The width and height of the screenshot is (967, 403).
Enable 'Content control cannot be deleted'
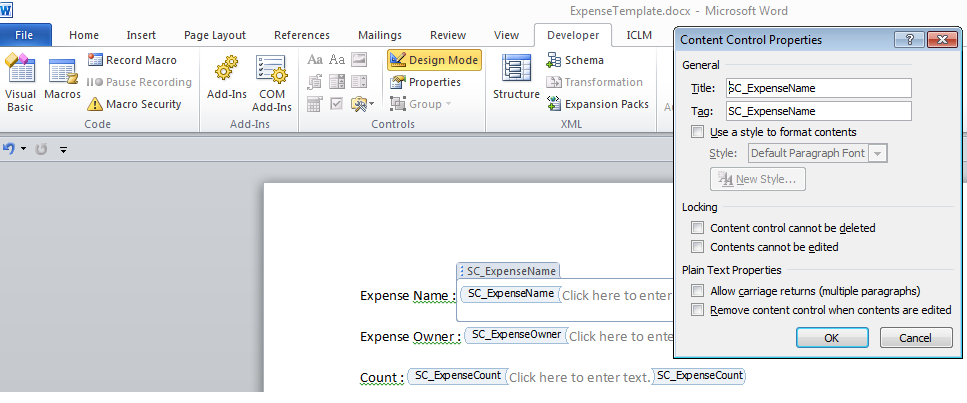(697, 228)
